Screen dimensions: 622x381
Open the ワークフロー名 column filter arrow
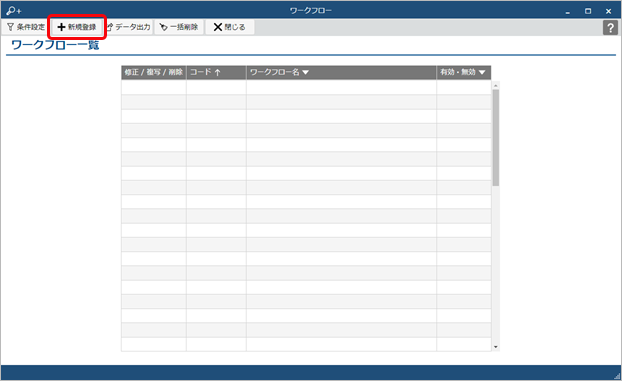pos(305,72)
